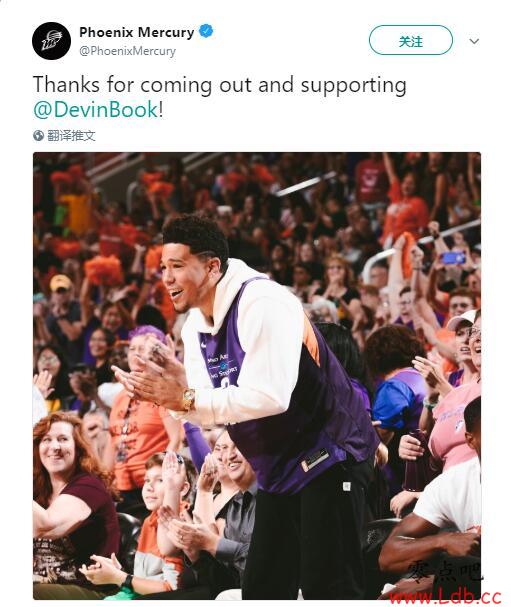Open the tweet's basketball game photo
The width and height of the screenshot is (511, 607).
point(257,376)
